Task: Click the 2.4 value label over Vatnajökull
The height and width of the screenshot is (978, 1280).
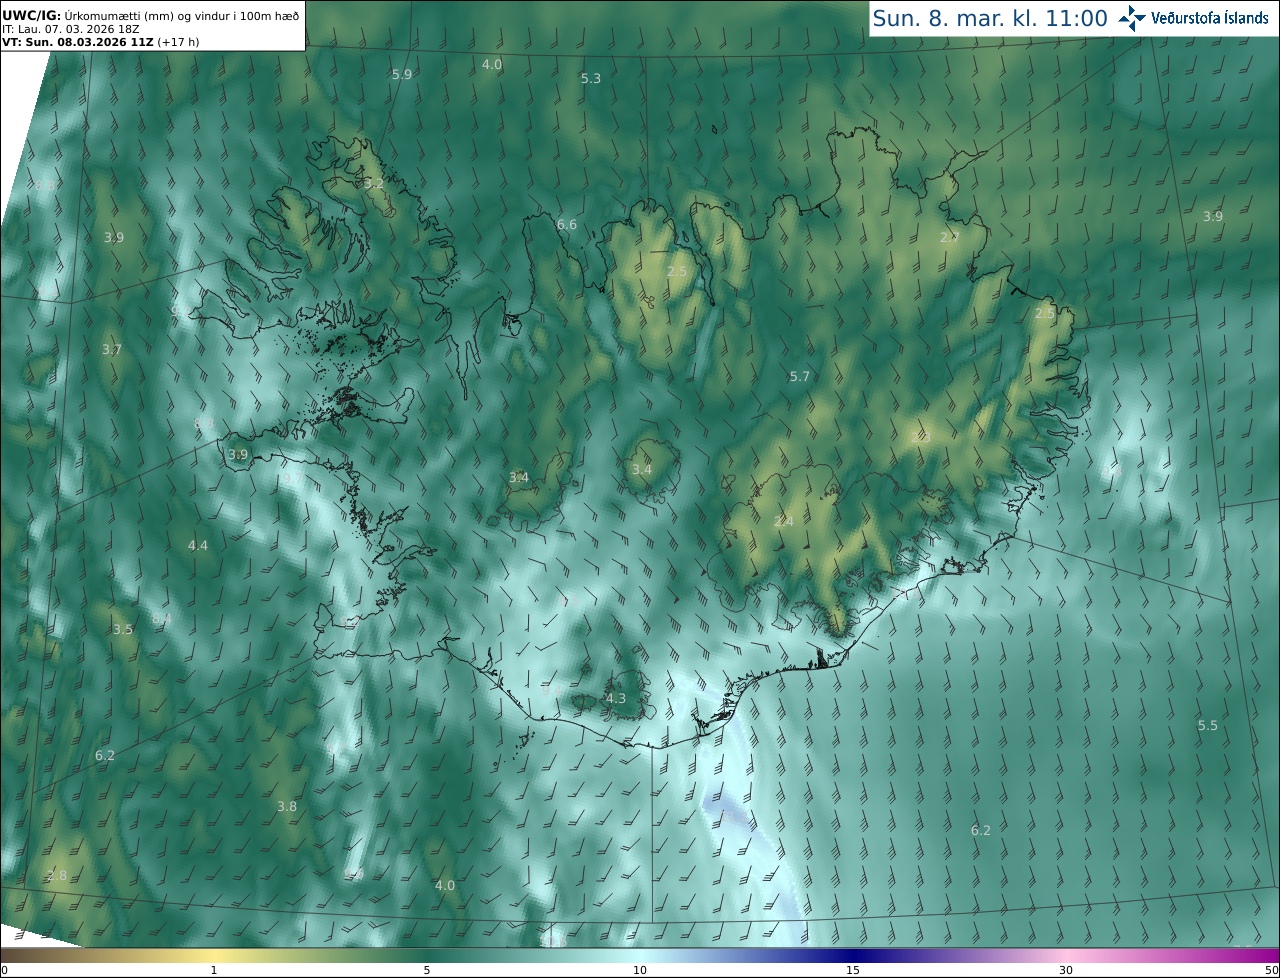Action: [x=784, y=522]
